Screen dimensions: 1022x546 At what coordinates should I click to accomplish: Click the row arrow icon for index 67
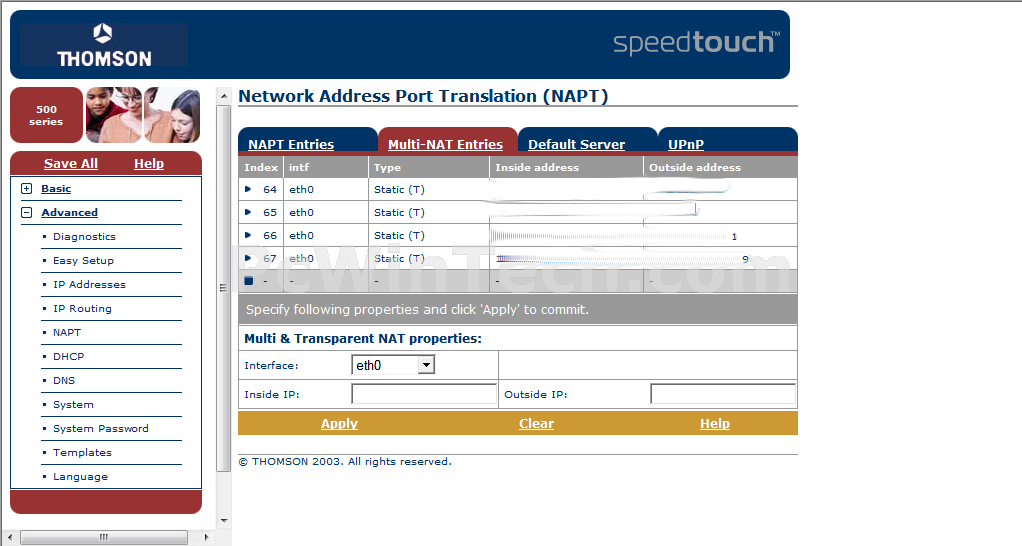pos(248,258)
